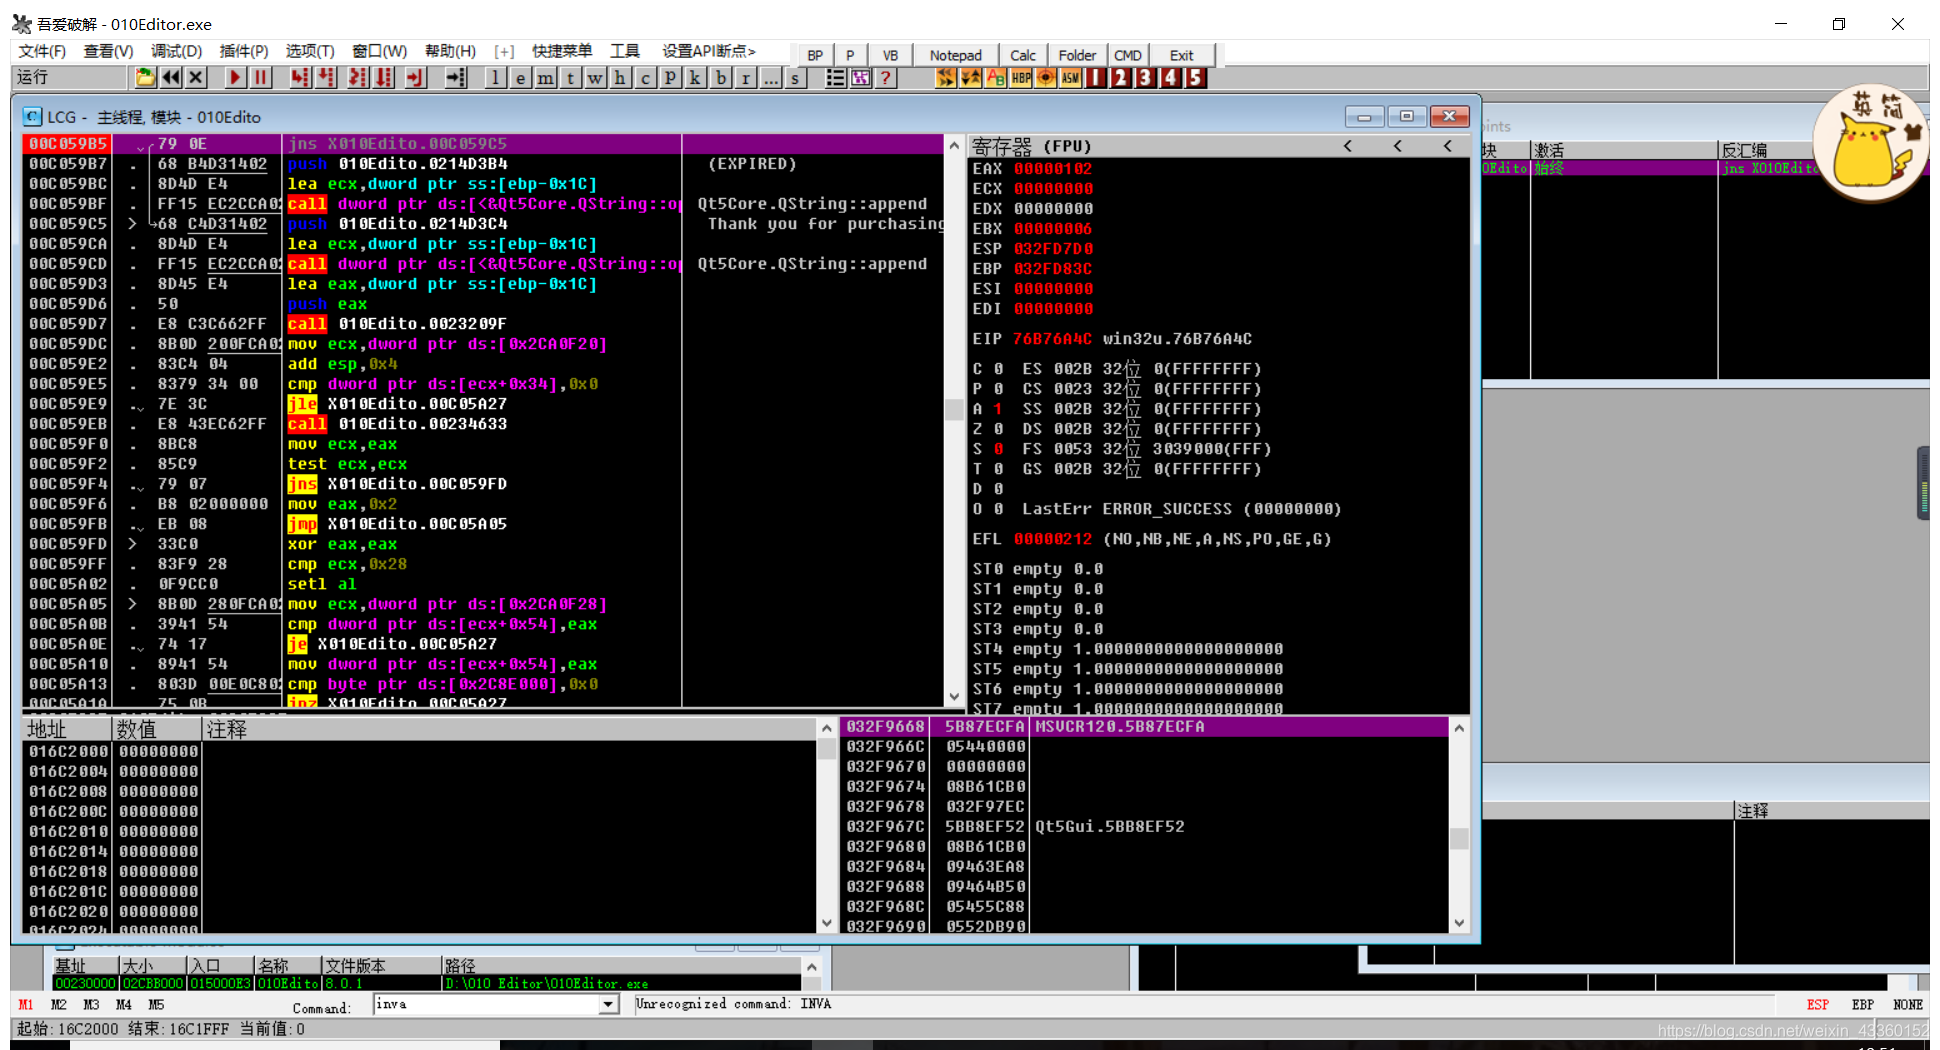Open Threads window with 't' button
This screenshot has height=1050, width=1940.
(x=571, y=78)
